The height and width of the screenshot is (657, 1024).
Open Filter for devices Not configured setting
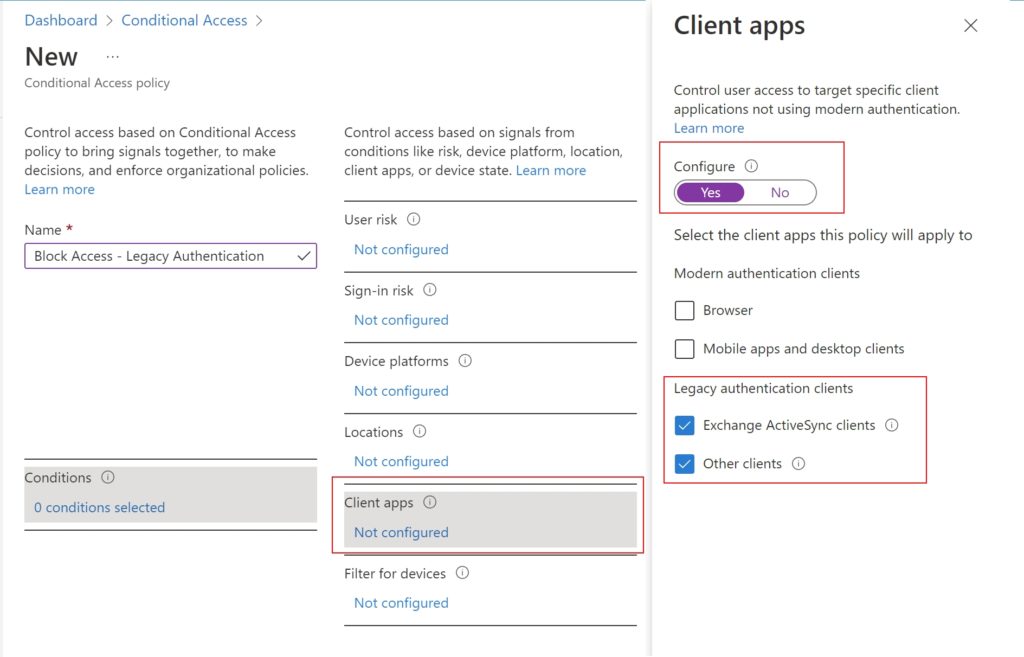click(401, 603)
